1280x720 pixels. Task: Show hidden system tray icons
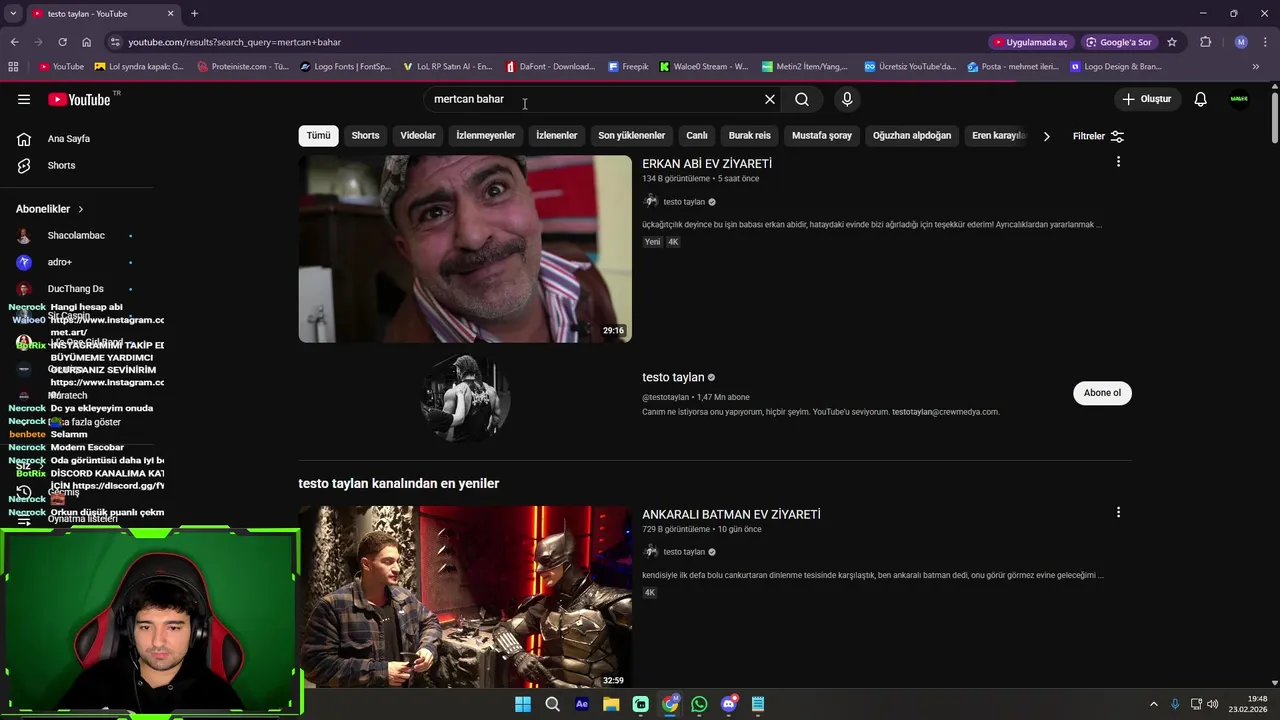1153,704
